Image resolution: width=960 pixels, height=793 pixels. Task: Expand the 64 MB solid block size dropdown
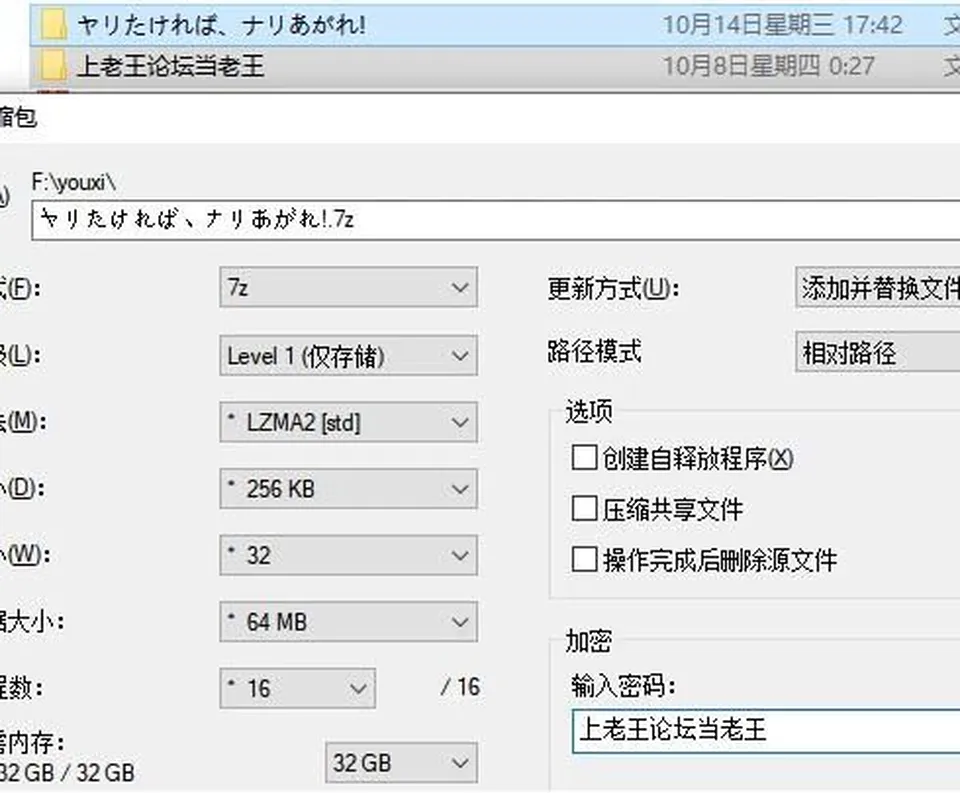(x=348, y=622)
